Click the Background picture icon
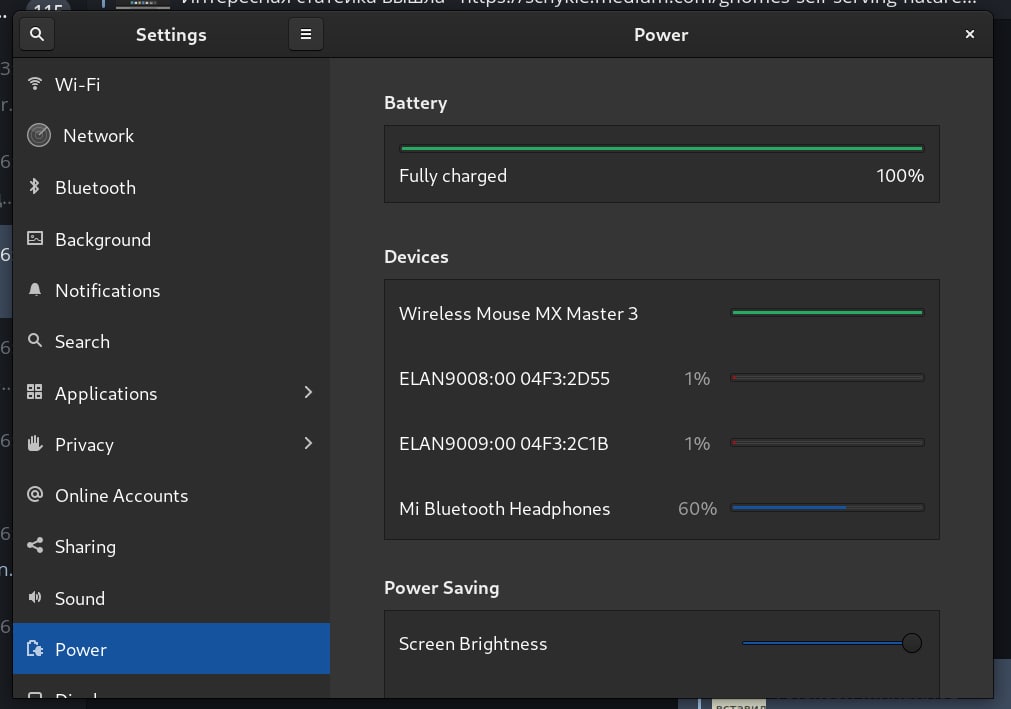The height and width of the screenshot is (709, 1011). pos(35,239)
